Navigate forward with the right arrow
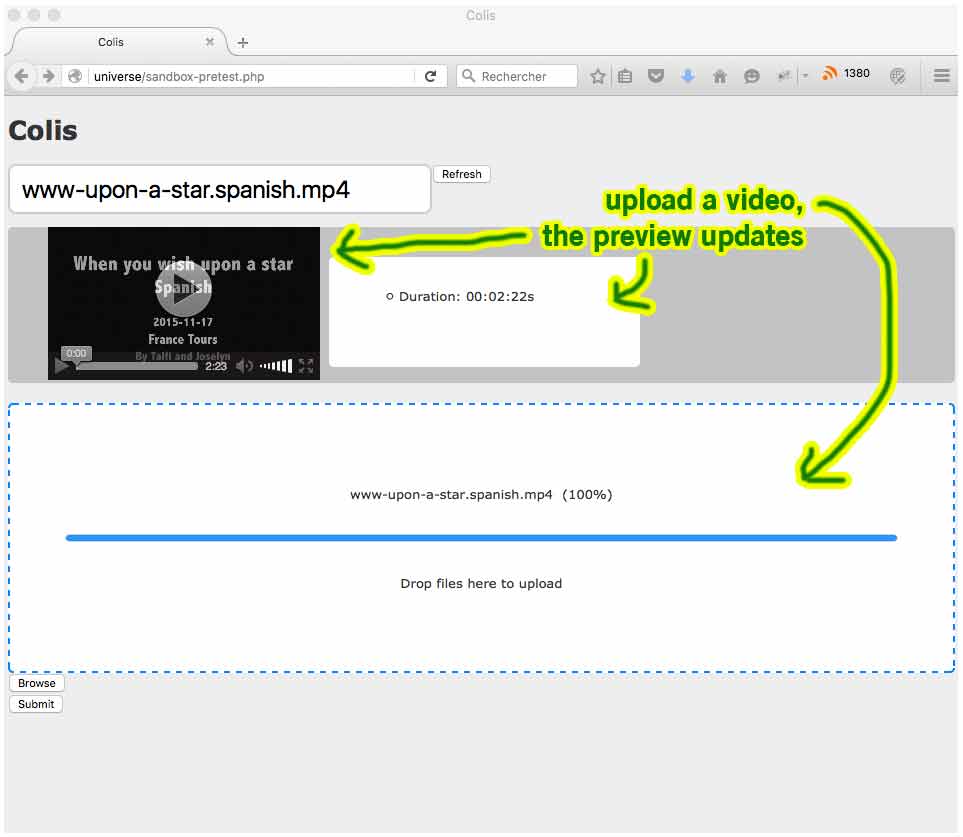 [x=48, y=75]
